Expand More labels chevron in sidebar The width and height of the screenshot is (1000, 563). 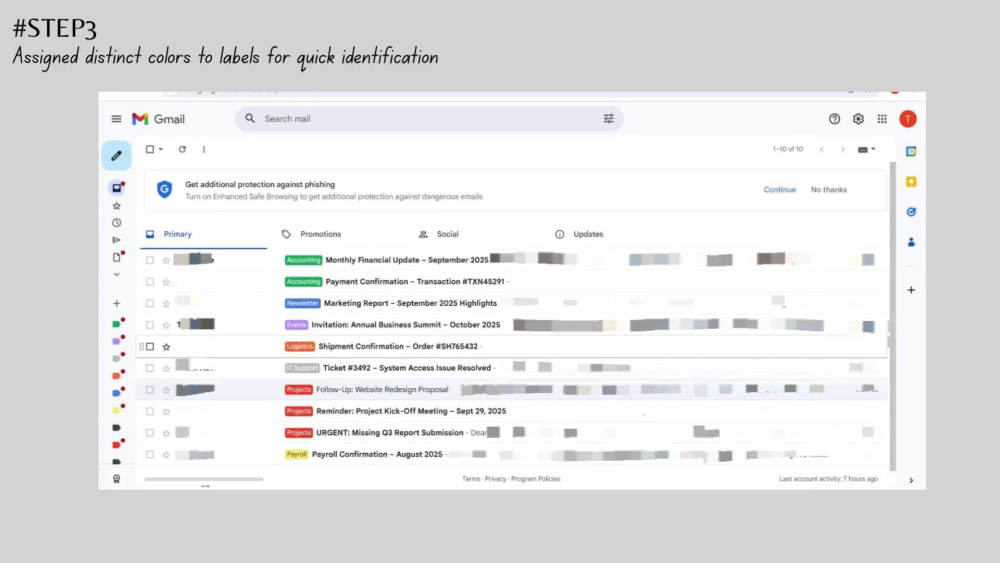pyautogui.click(x=116, y=274)
